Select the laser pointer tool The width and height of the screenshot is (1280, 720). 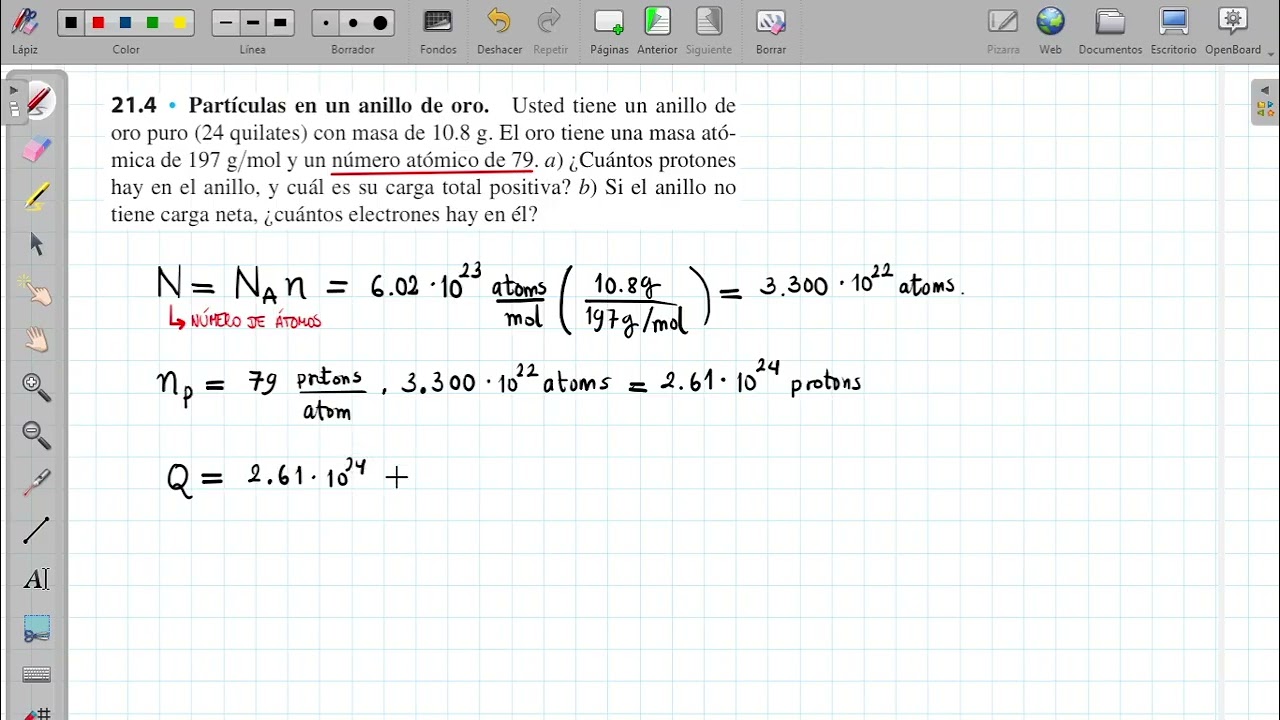point(37,483)
